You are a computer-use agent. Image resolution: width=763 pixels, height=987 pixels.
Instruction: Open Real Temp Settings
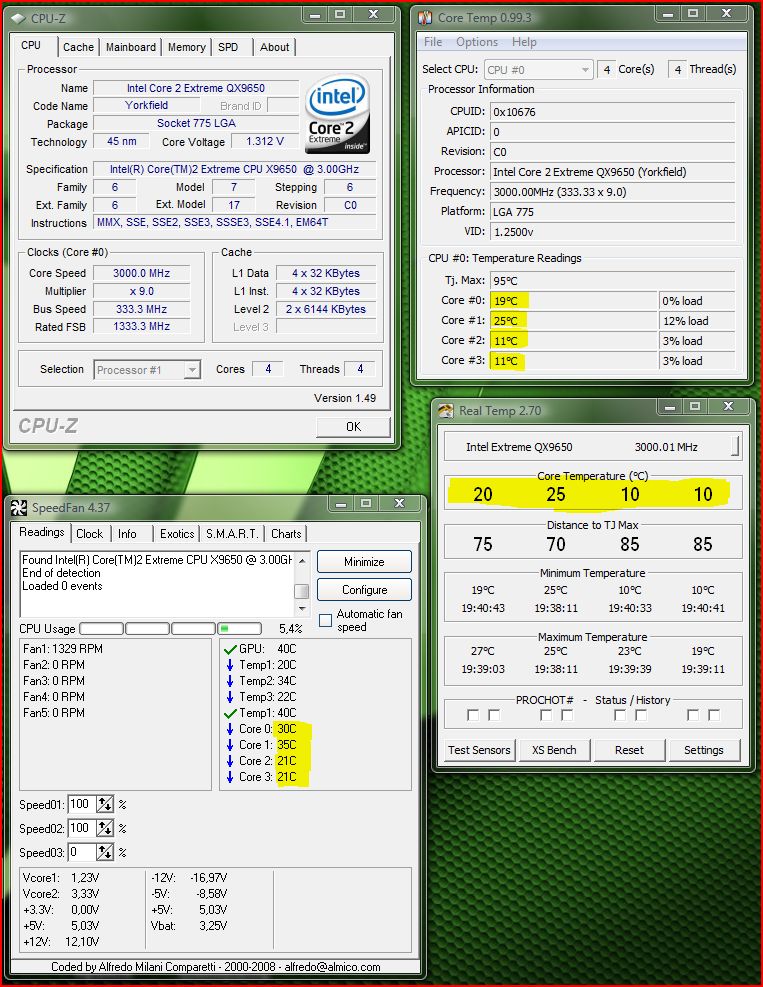coord(703,750)
